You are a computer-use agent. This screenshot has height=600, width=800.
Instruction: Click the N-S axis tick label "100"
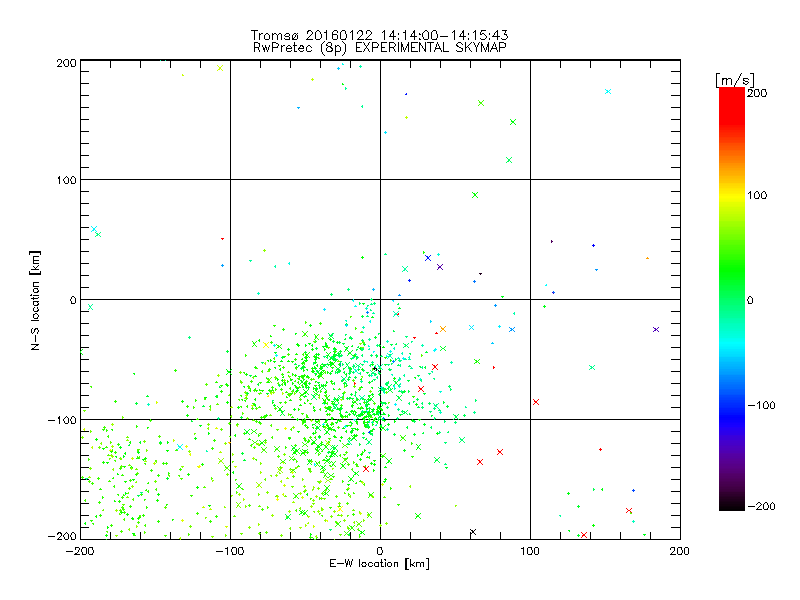66,180
